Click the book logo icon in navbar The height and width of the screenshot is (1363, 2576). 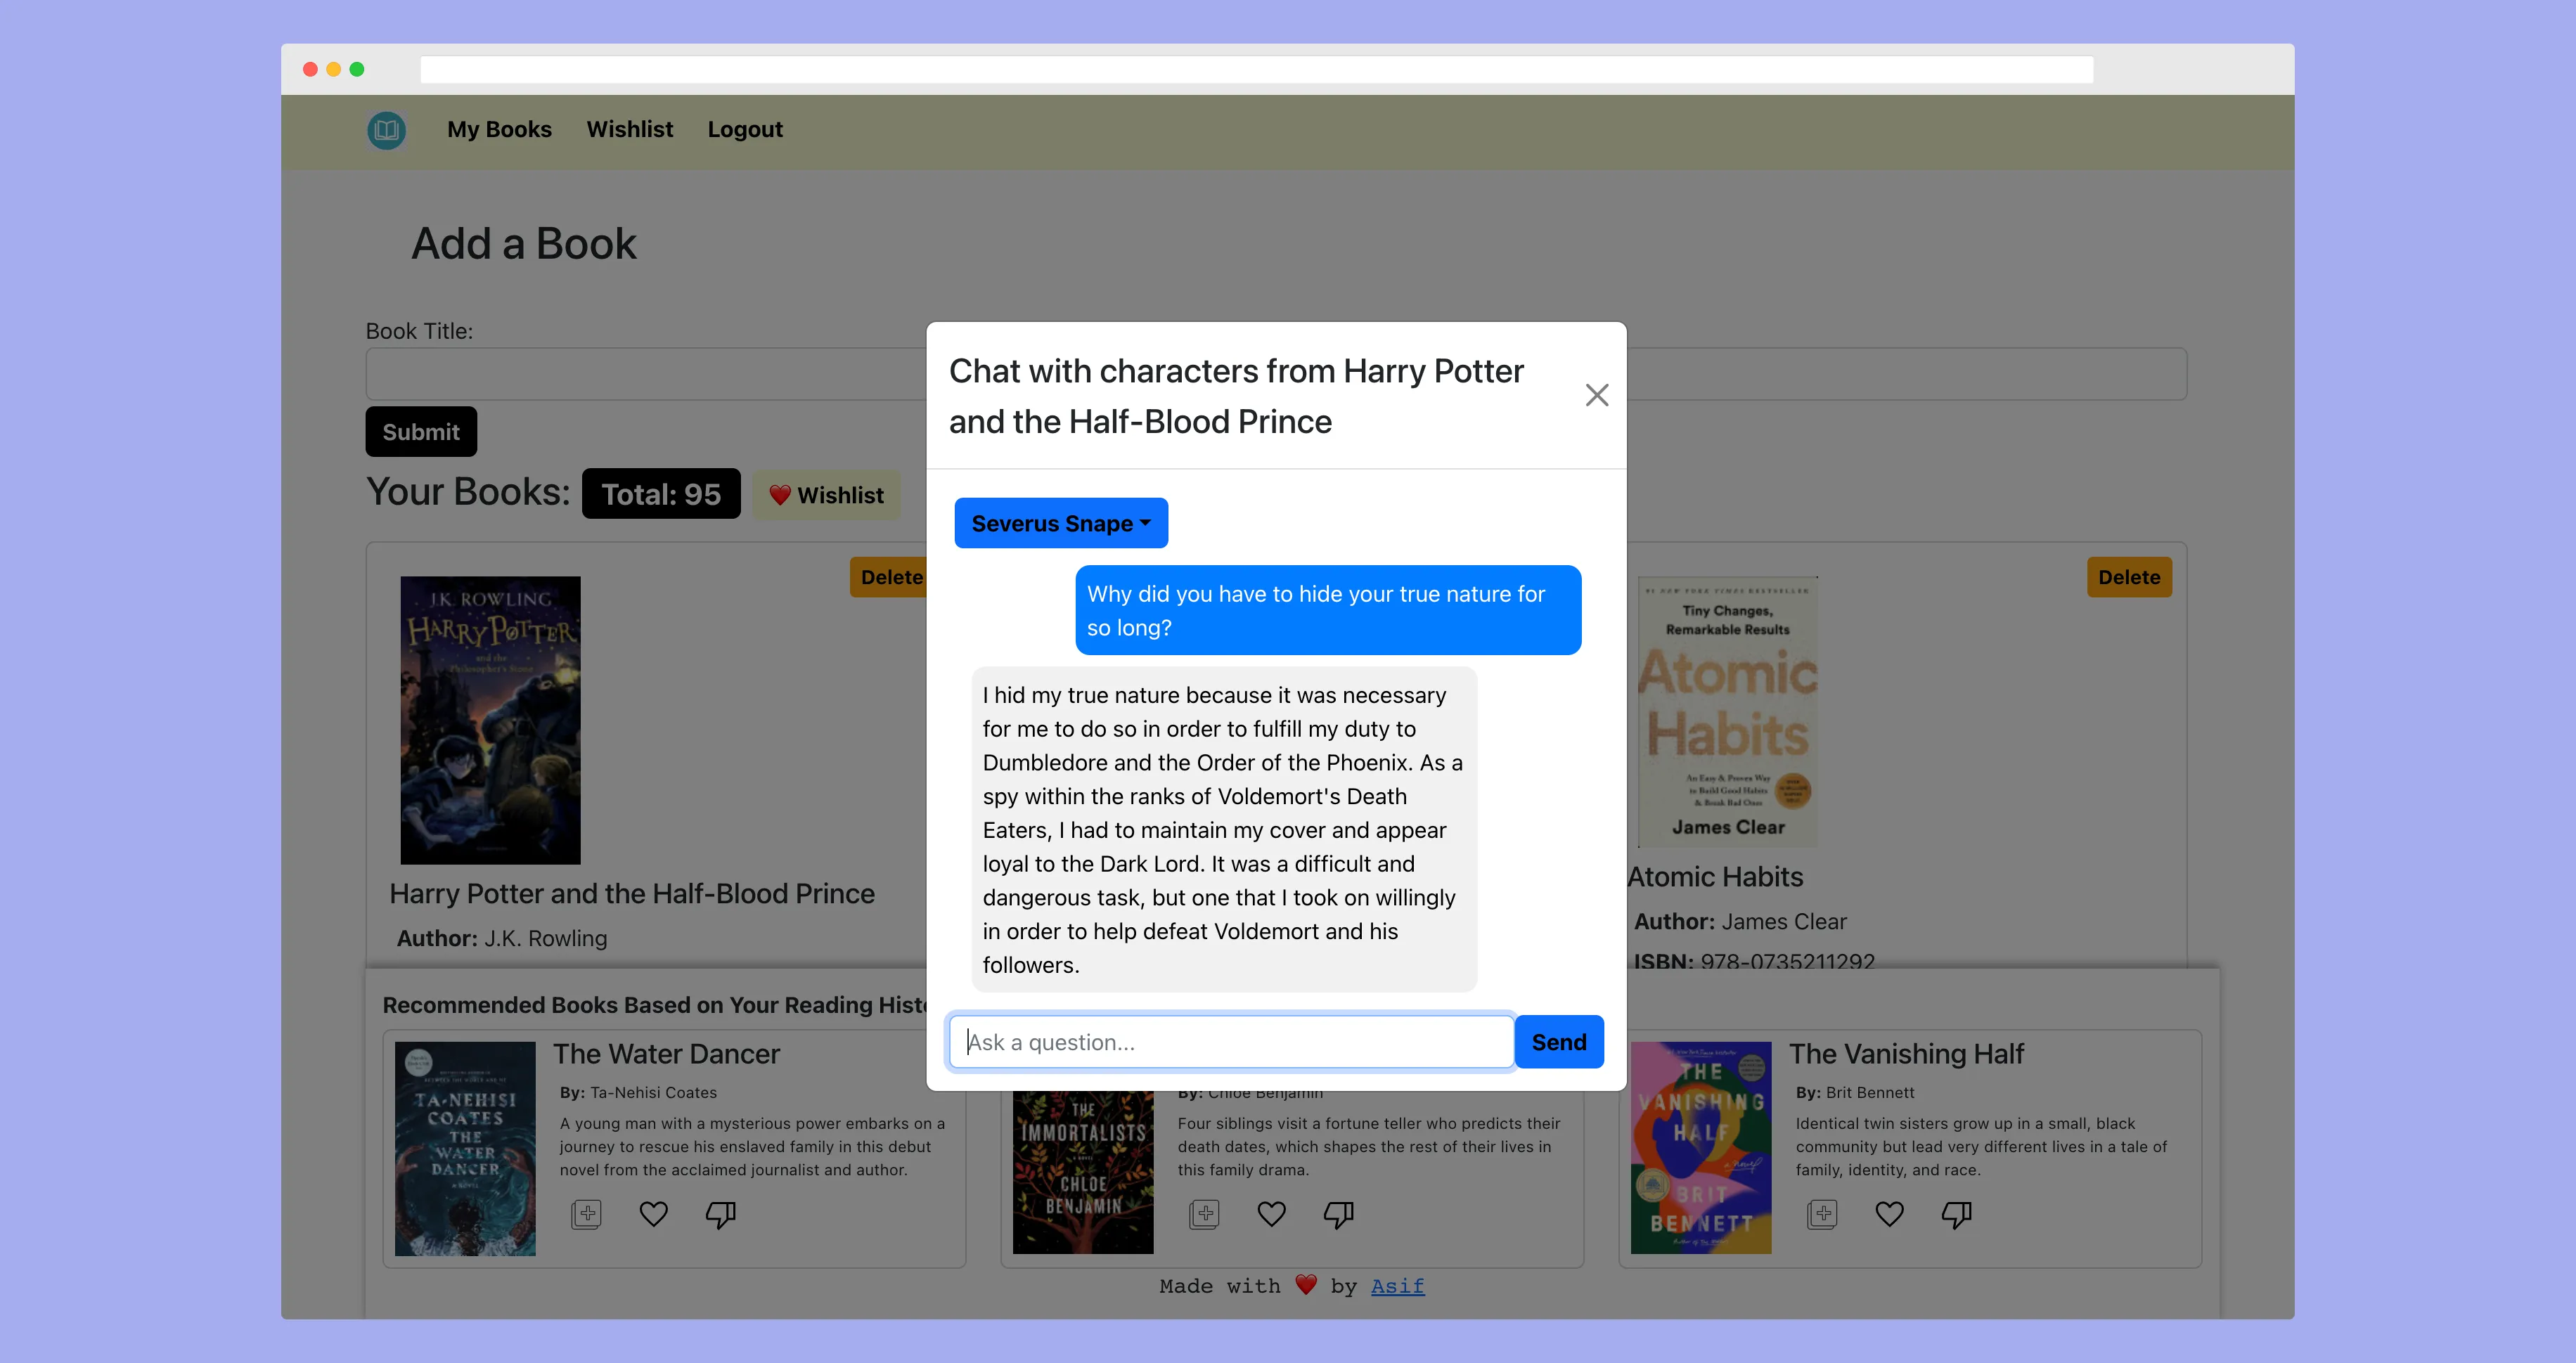(x=386, y=130)
